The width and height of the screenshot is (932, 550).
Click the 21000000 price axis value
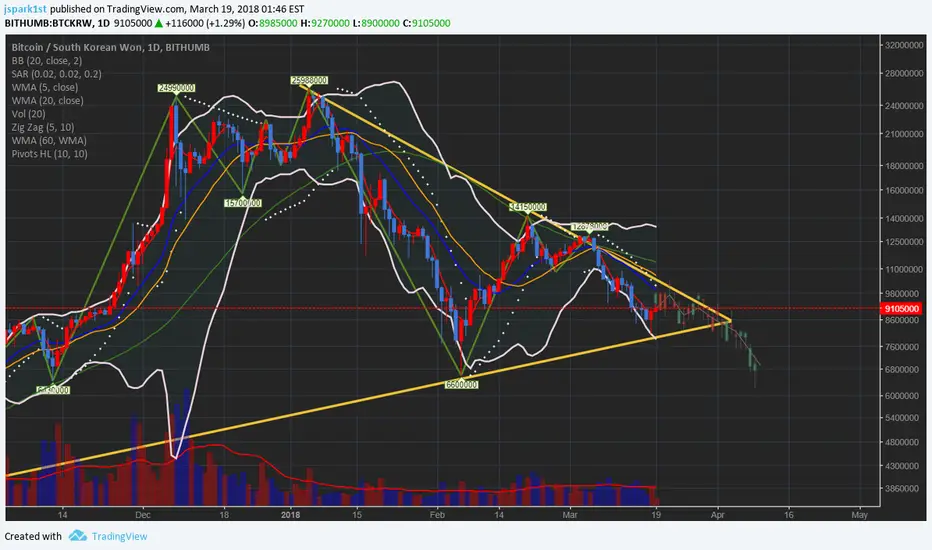tap(903, 134)
